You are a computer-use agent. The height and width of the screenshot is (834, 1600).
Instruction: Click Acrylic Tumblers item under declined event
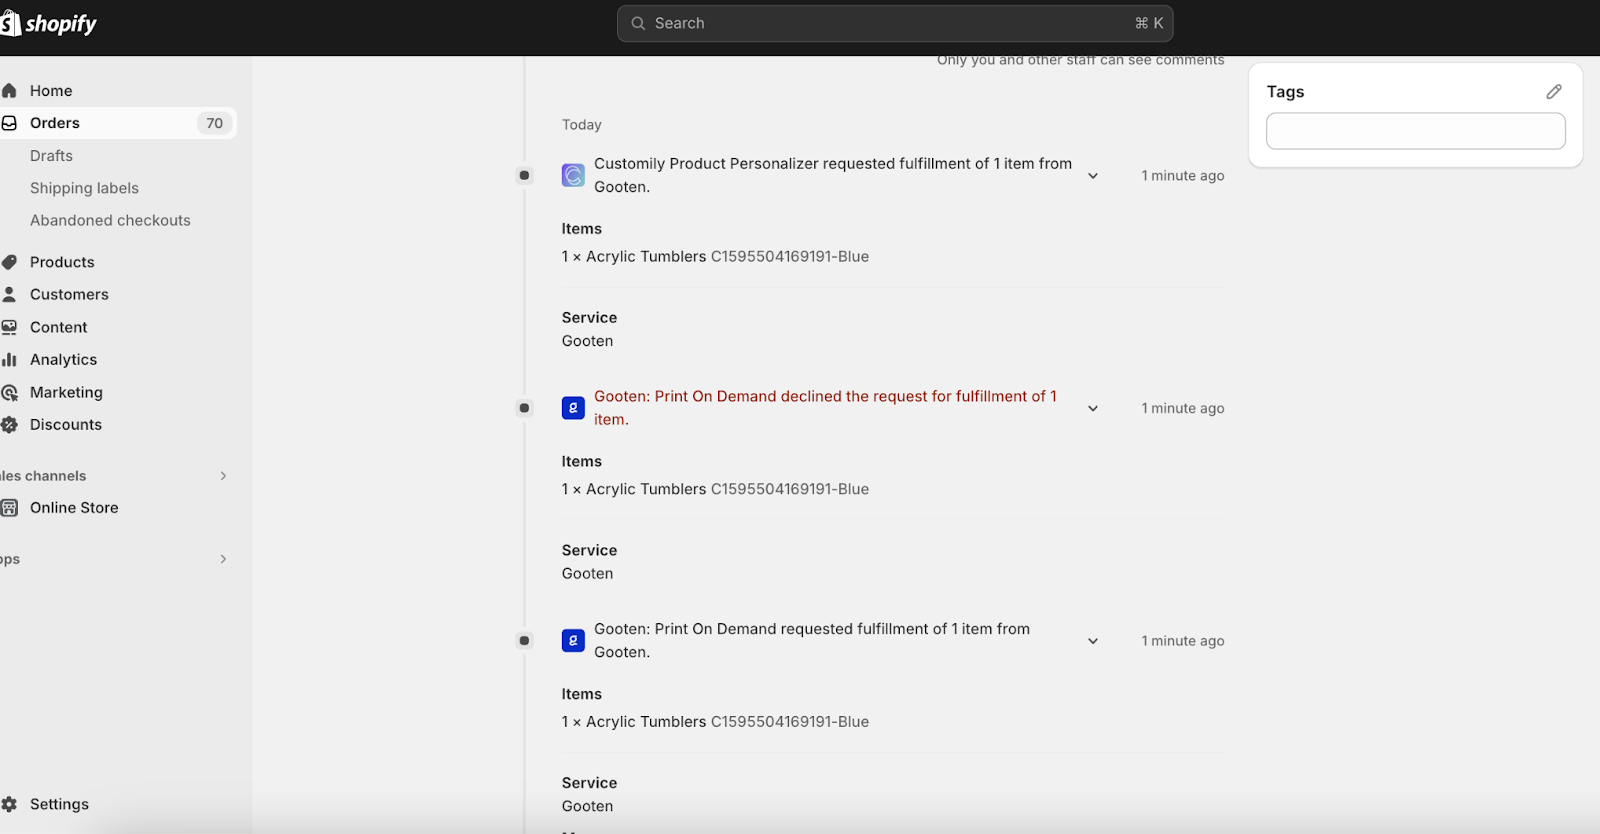tap(715, 489)
